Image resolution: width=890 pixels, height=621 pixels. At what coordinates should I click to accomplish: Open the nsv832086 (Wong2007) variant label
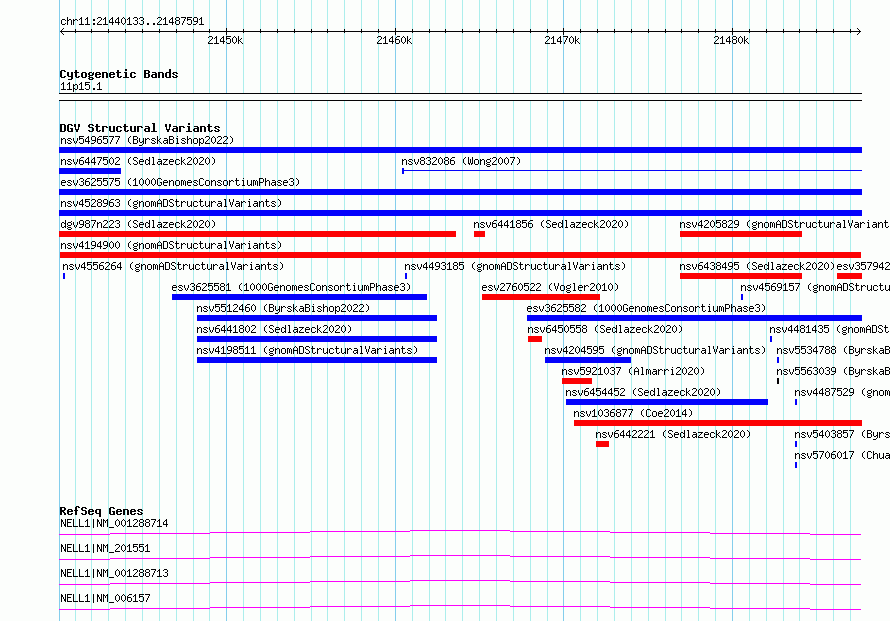461,161
